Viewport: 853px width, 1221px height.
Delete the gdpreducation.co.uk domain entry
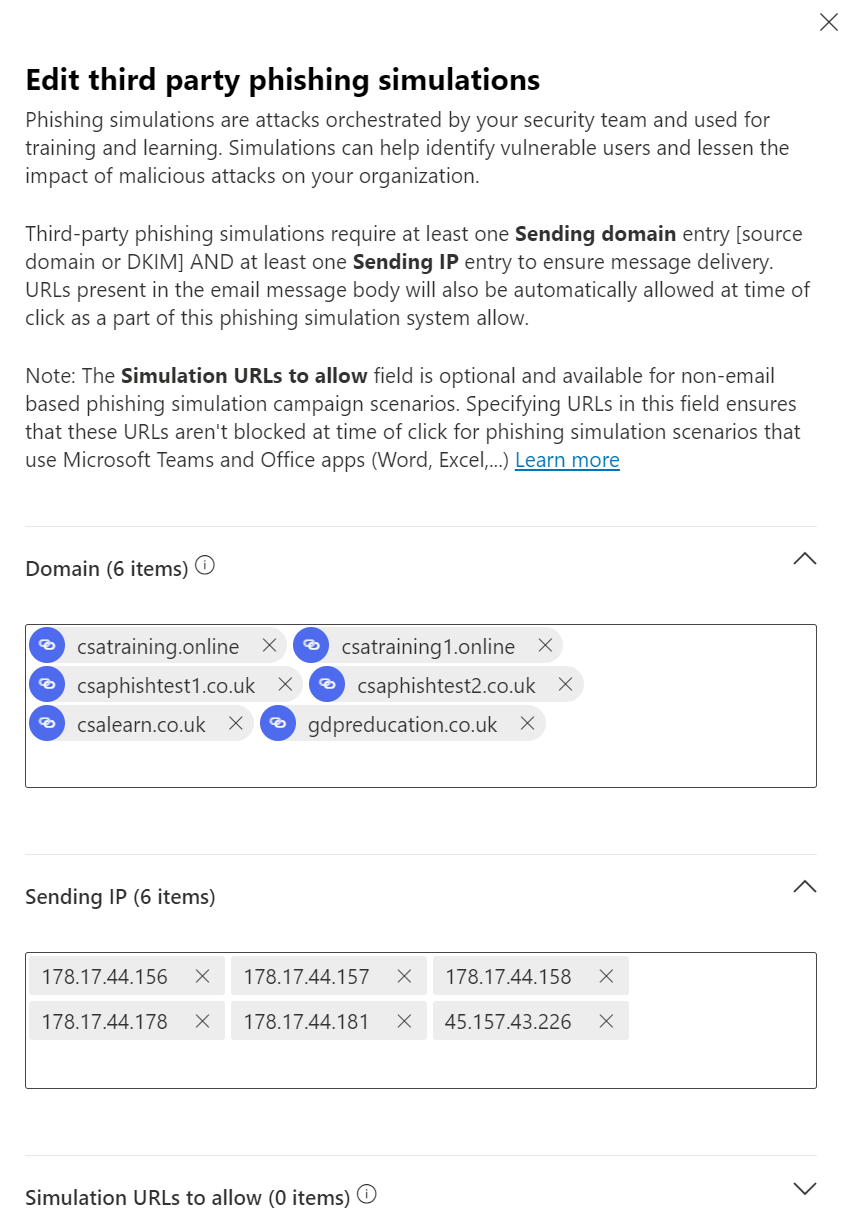tap(526, 723)
